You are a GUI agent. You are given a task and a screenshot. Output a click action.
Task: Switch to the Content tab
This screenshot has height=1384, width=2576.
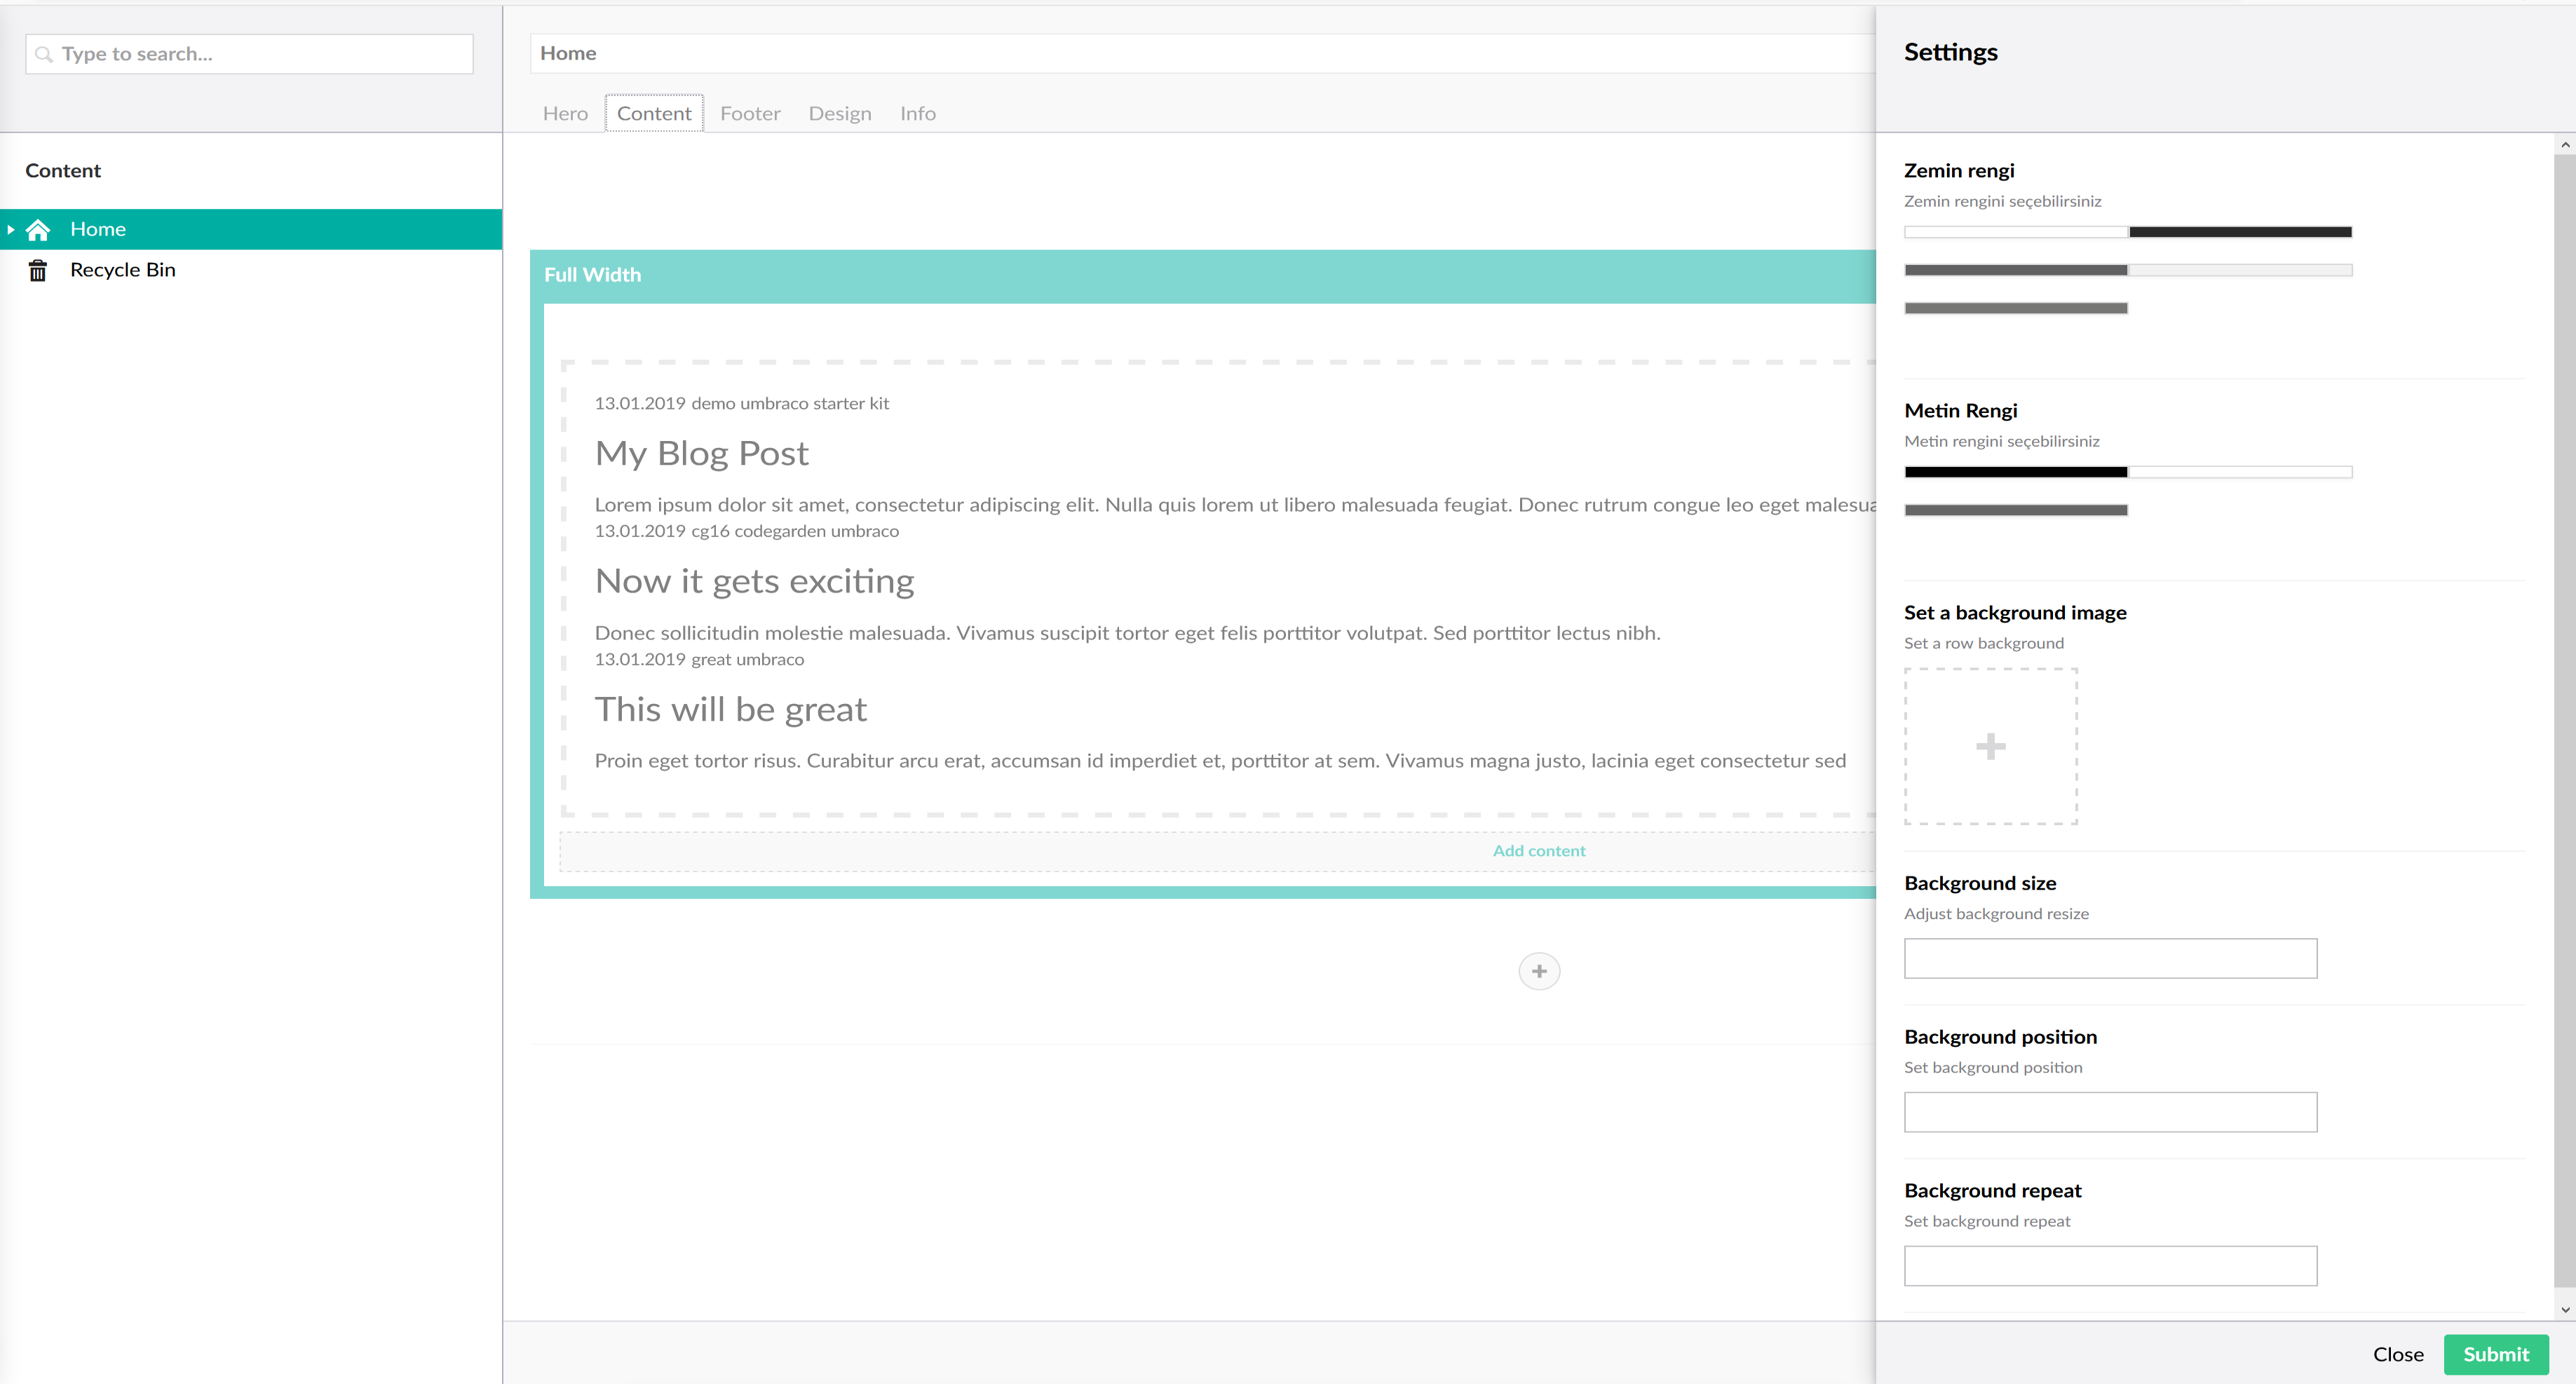tap(654, 113)
